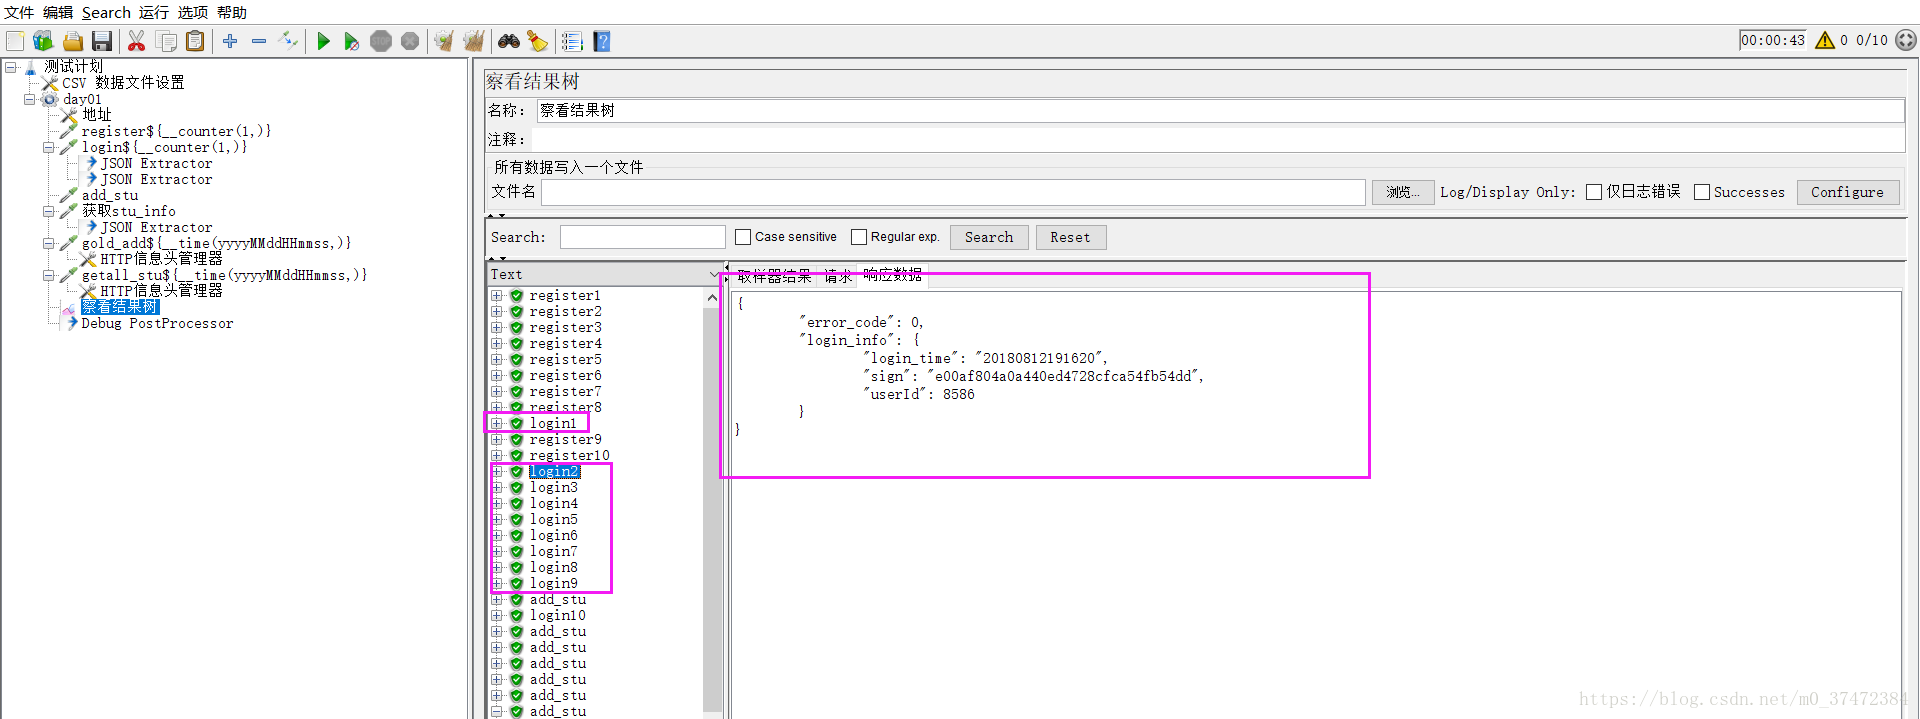Viewport: 1920px width, 719px height.
Task: Click the 浏览... browse button
Action: [x=1403, y=192]
